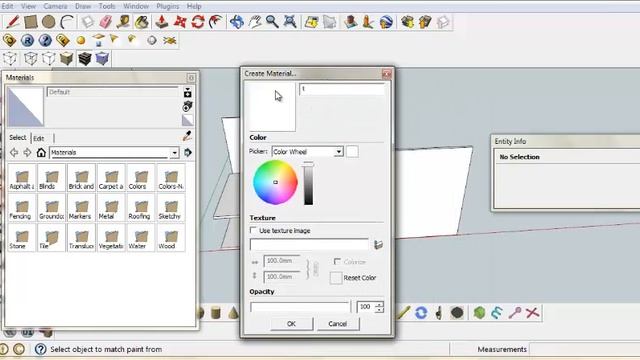
Task: Enable the Use texture image checkbox
Action: (x=253, y=230)
